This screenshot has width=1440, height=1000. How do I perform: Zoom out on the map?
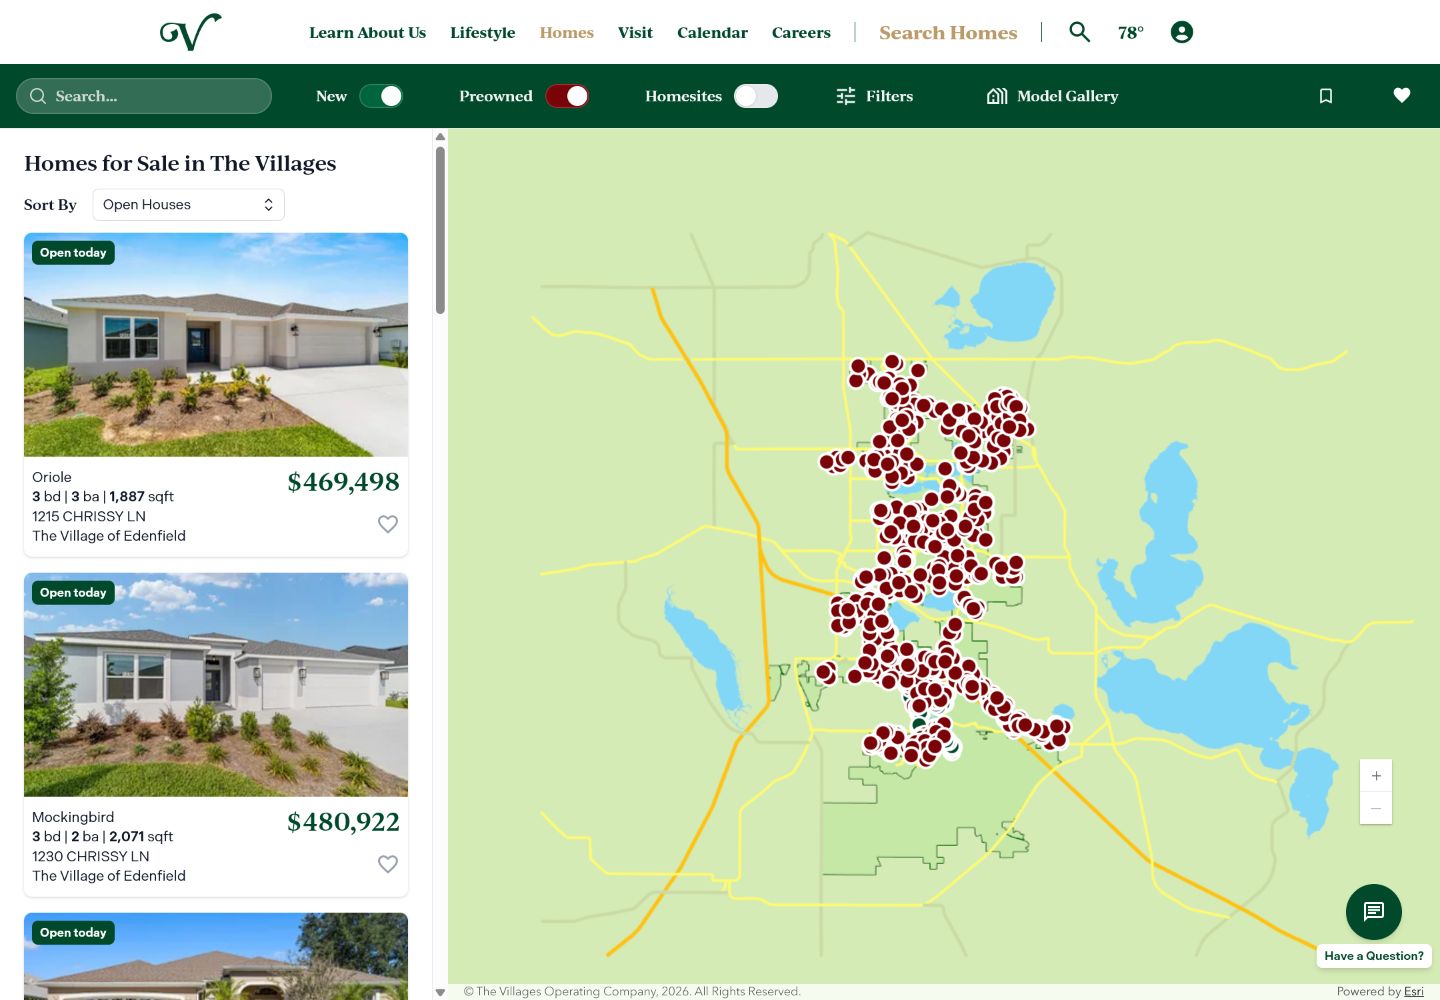[1376, 808]
